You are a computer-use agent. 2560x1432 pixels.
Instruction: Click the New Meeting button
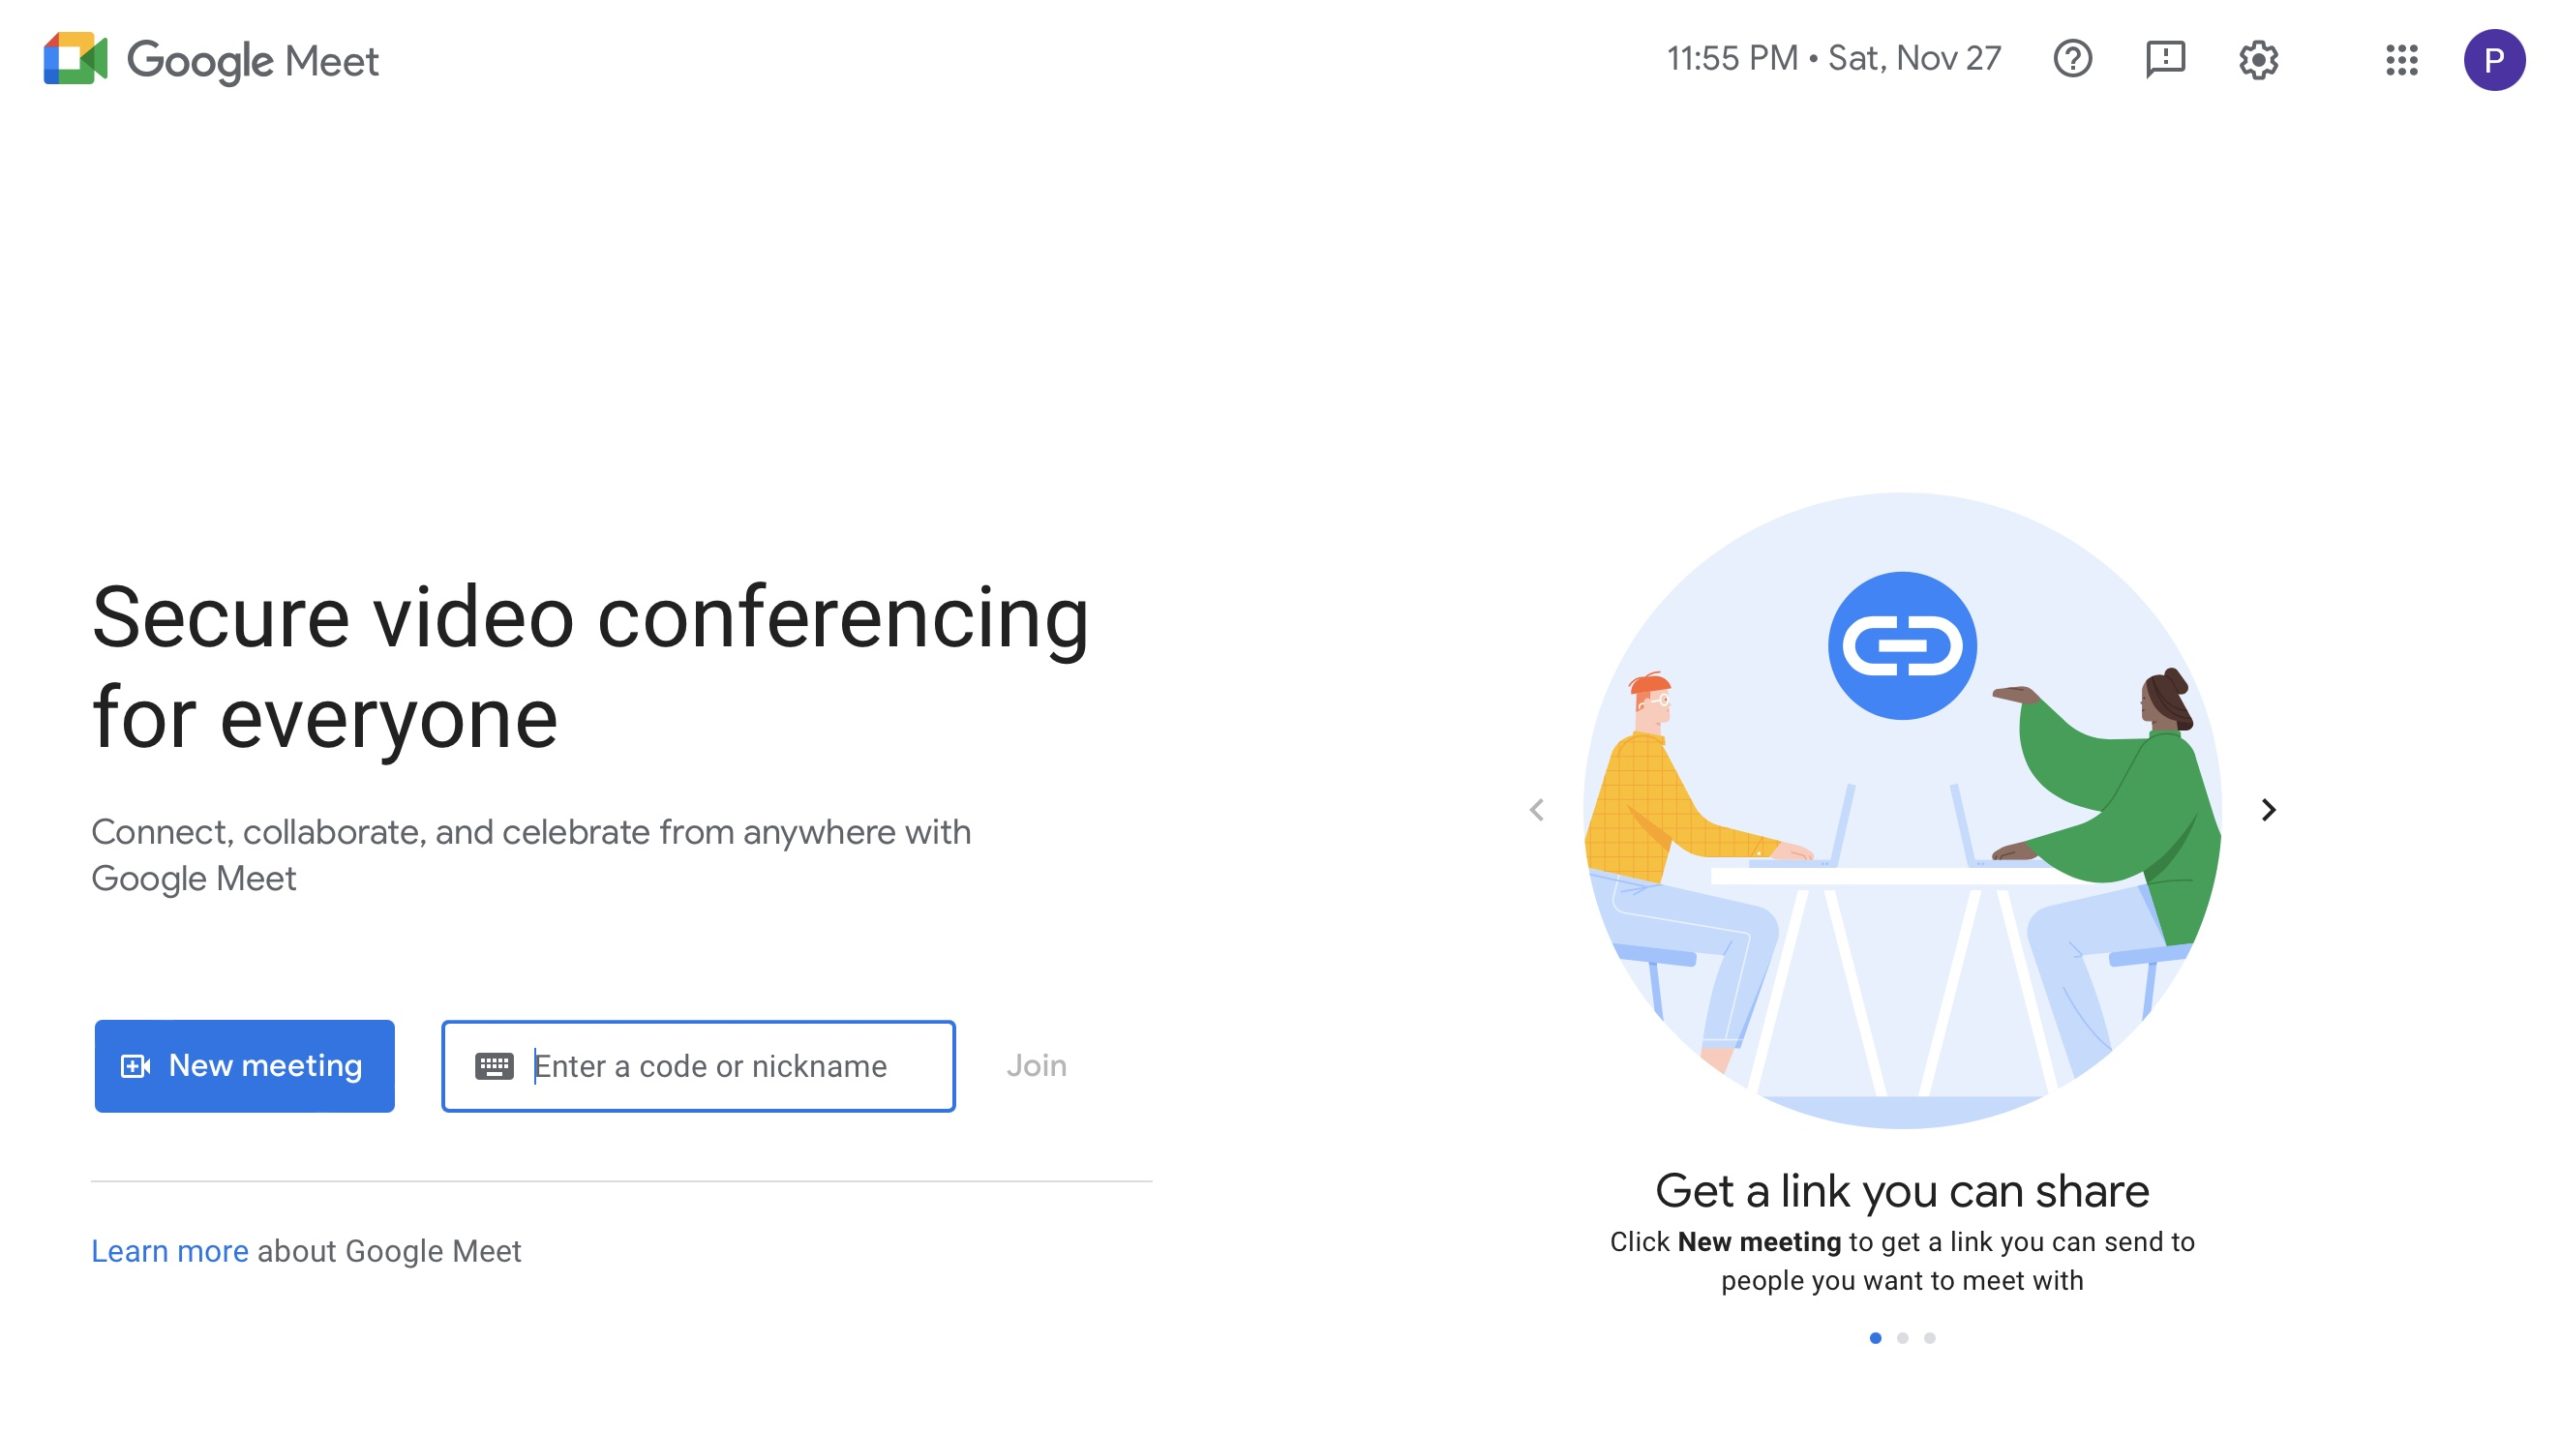point(244,1064)
